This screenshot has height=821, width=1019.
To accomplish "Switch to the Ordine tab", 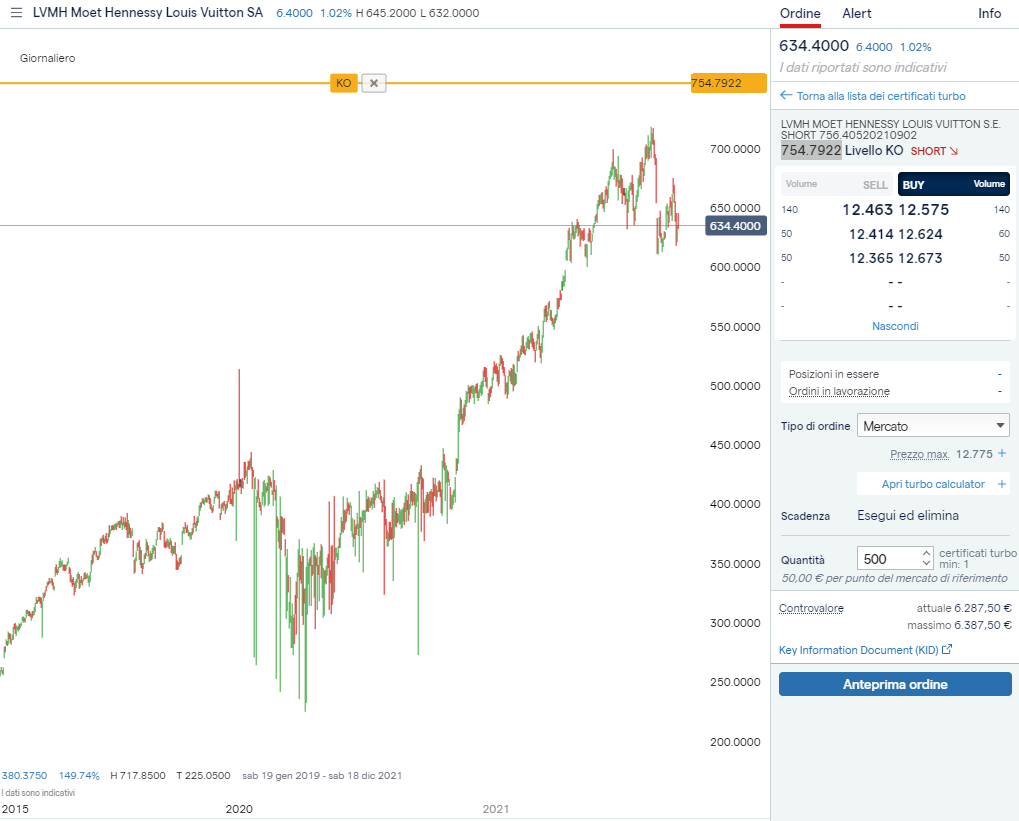I will 800,13.
